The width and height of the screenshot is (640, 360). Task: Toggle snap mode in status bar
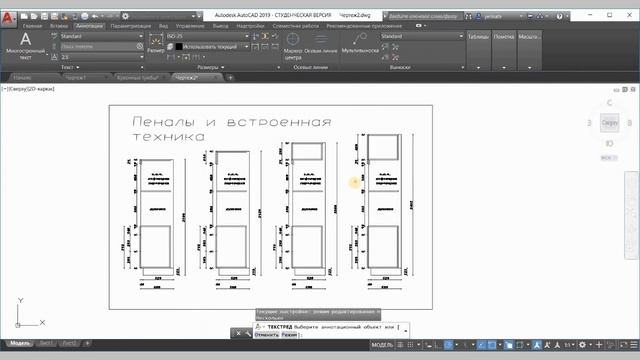pyautogui.click(x=411, y=345)
